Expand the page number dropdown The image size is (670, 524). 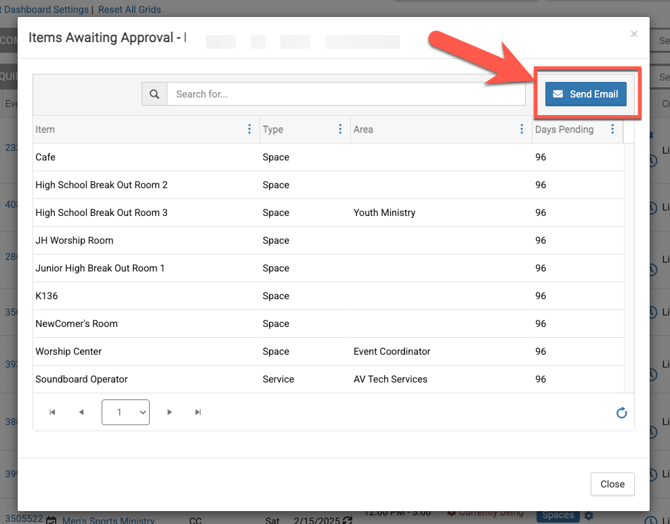click(x=125, y=412)
